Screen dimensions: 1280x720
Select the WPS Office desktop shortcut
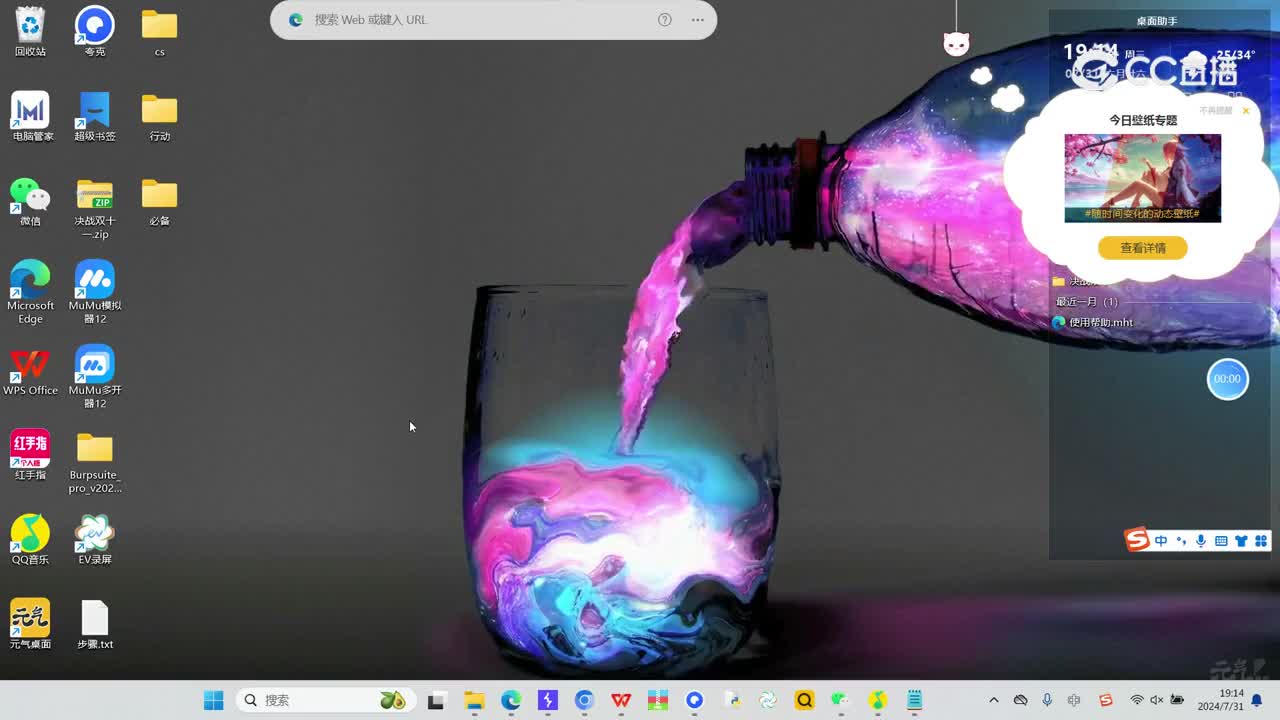30,371
